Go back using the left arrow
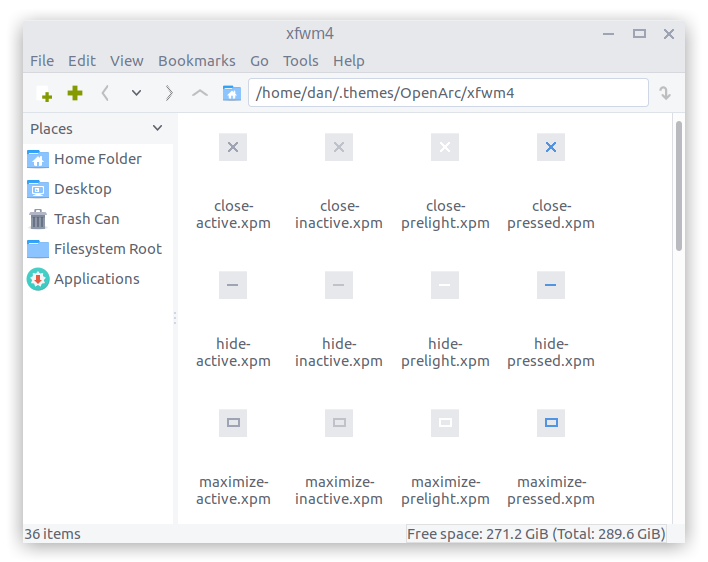708x562 pixels. pyautogui.click(x=105, y=93)
